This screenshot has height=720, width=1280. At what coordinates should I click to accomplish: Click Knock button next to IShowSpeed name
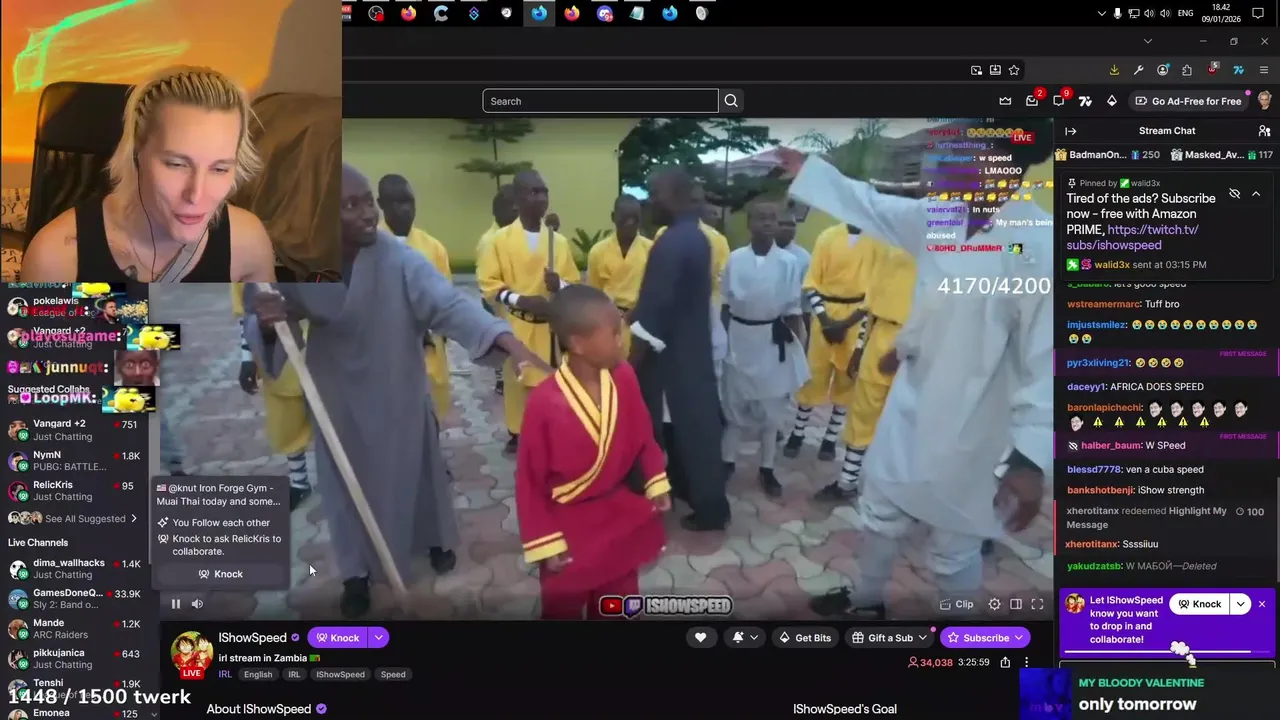(x=337, y=638)
